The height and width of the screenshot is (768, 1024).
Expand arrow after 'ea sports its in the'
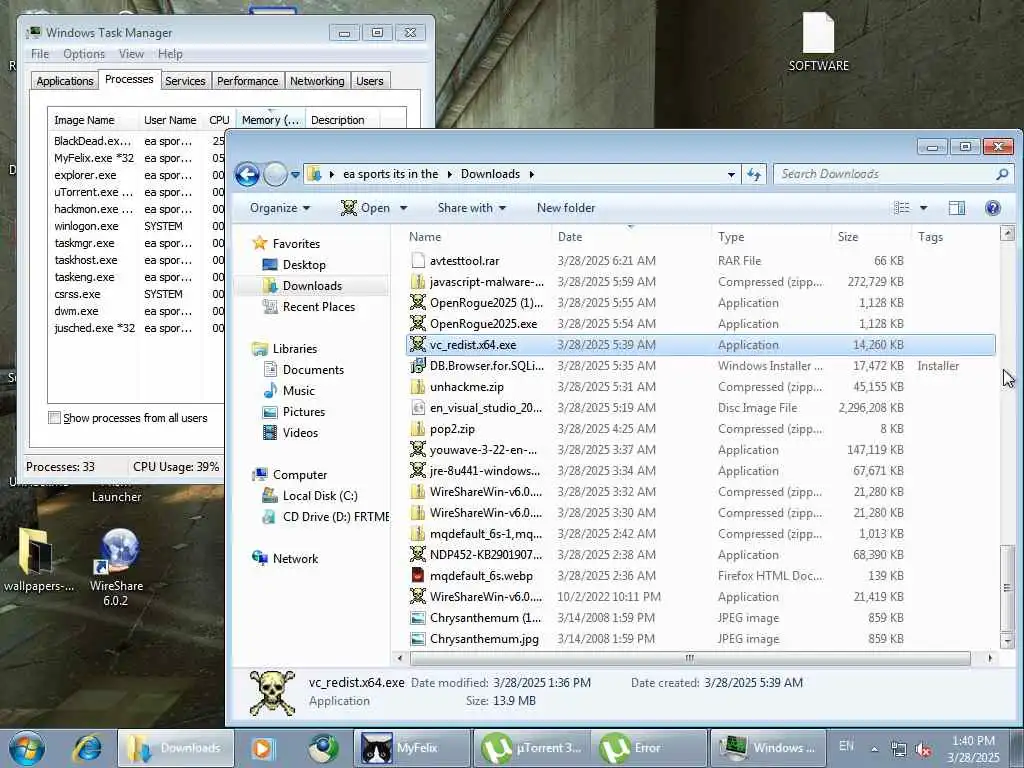click(449, 174)
